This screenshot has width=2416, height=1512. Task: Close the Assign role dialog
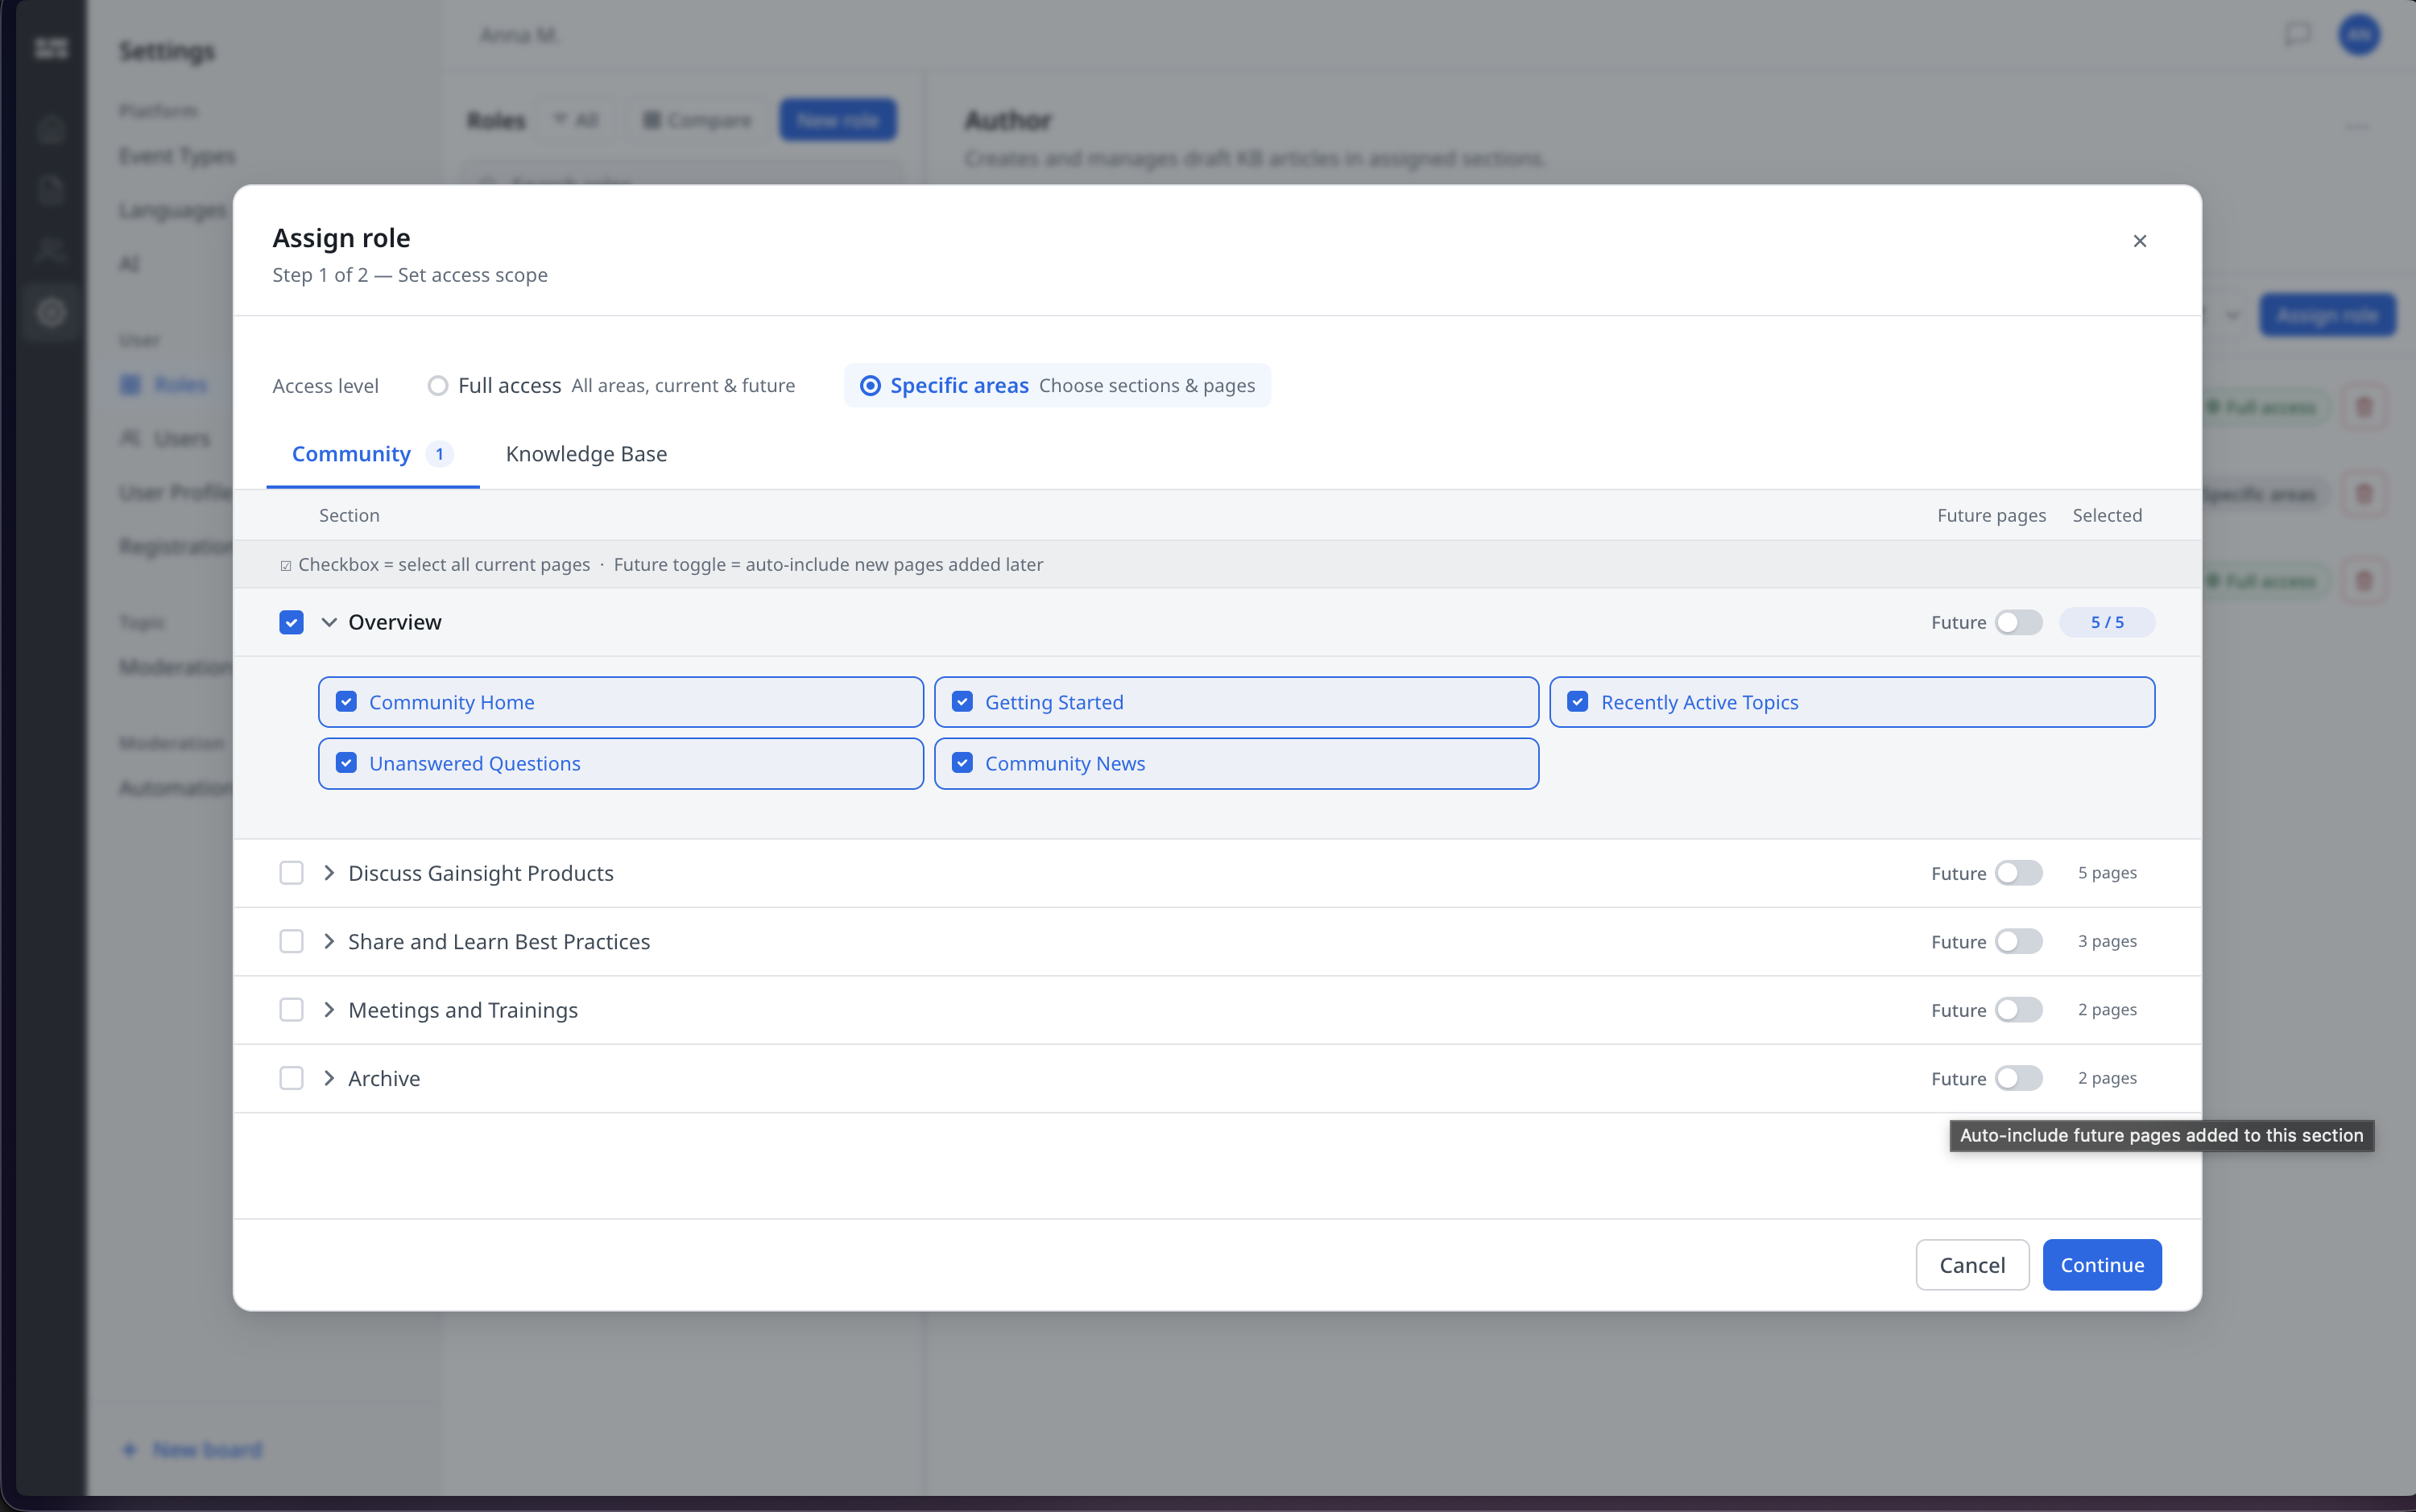click(2139, 241)
